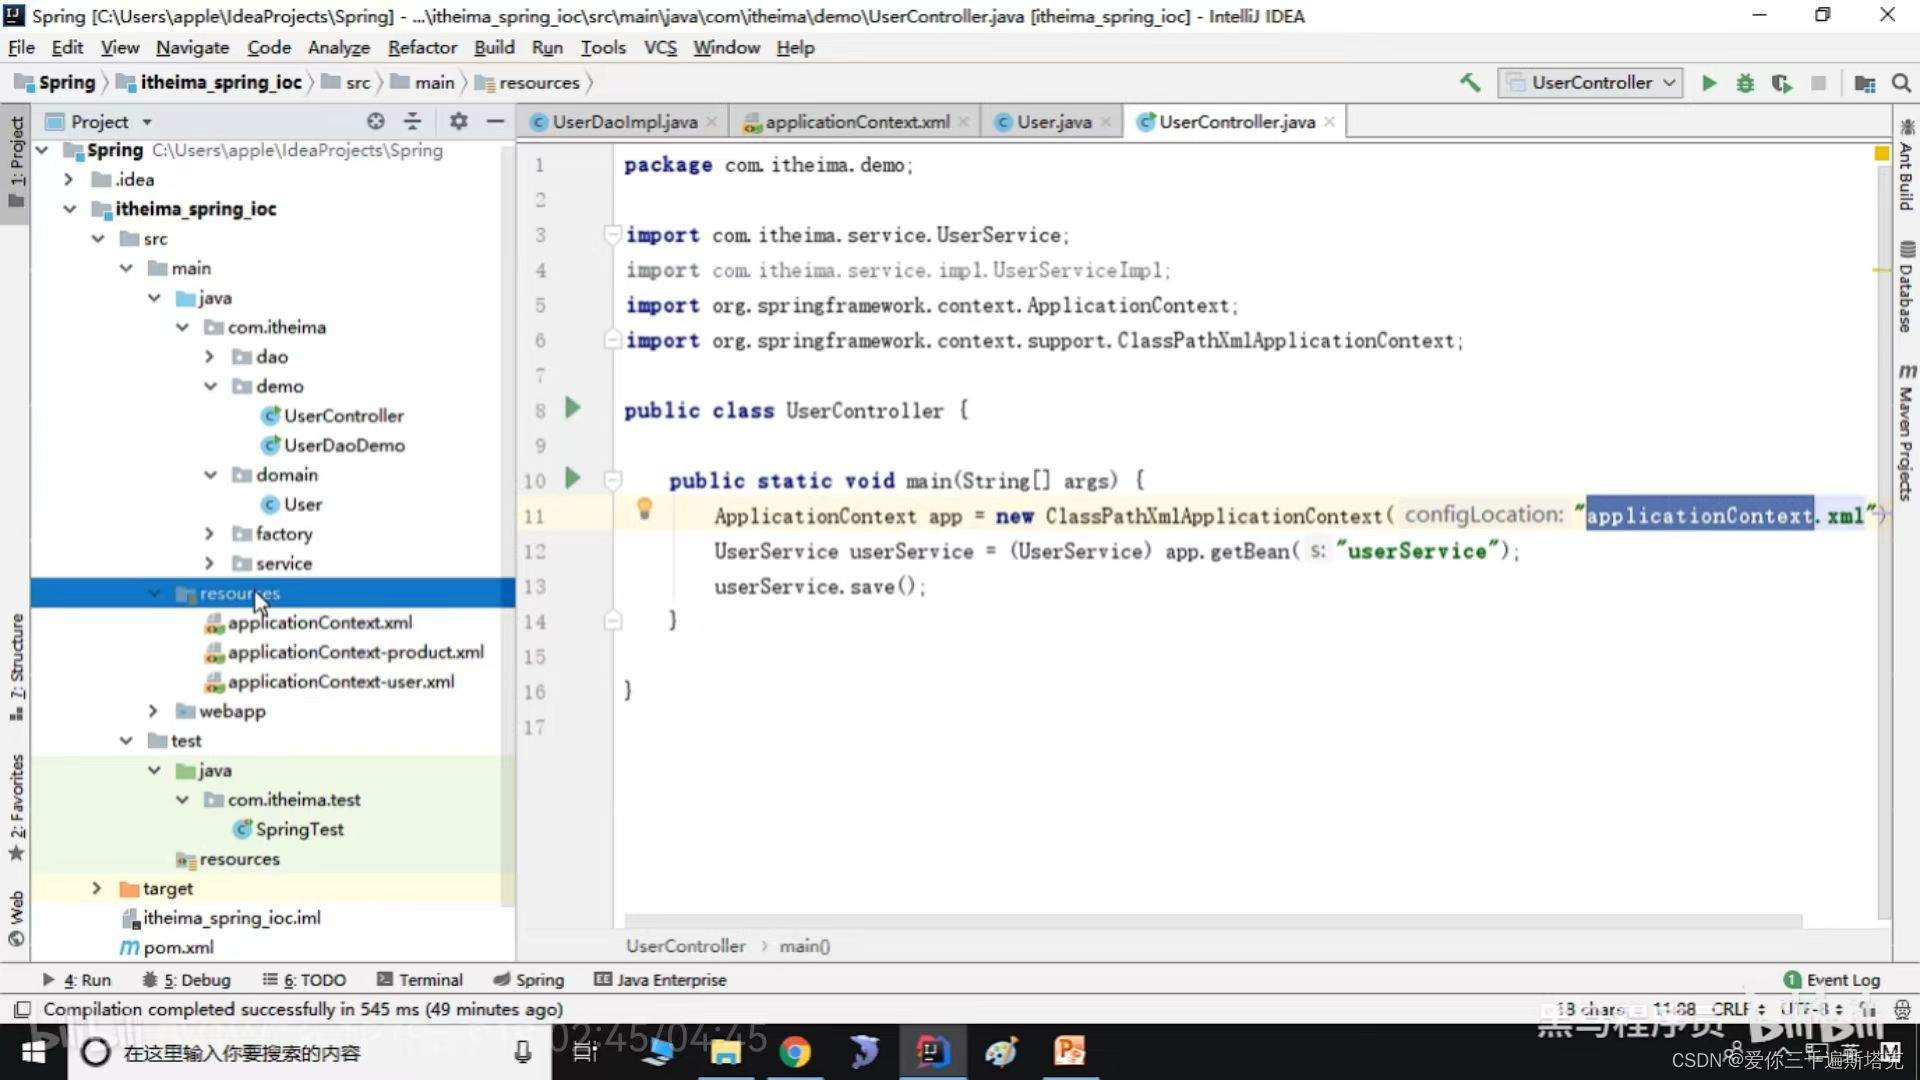The image size is (1920, 1080).
Task: Click the Stop process square icon
Action: (1819, 83)
